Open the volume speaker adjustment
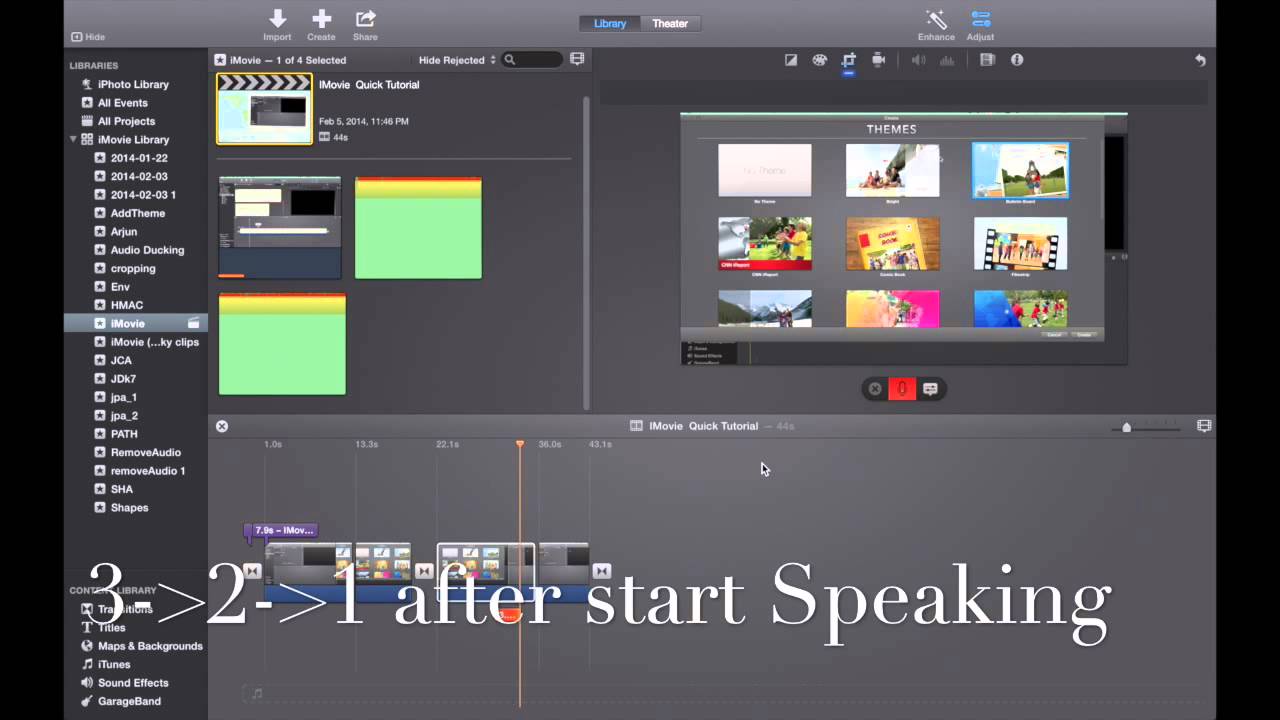The width and height of the screenshot is (1280, 720). pos(917,60)
